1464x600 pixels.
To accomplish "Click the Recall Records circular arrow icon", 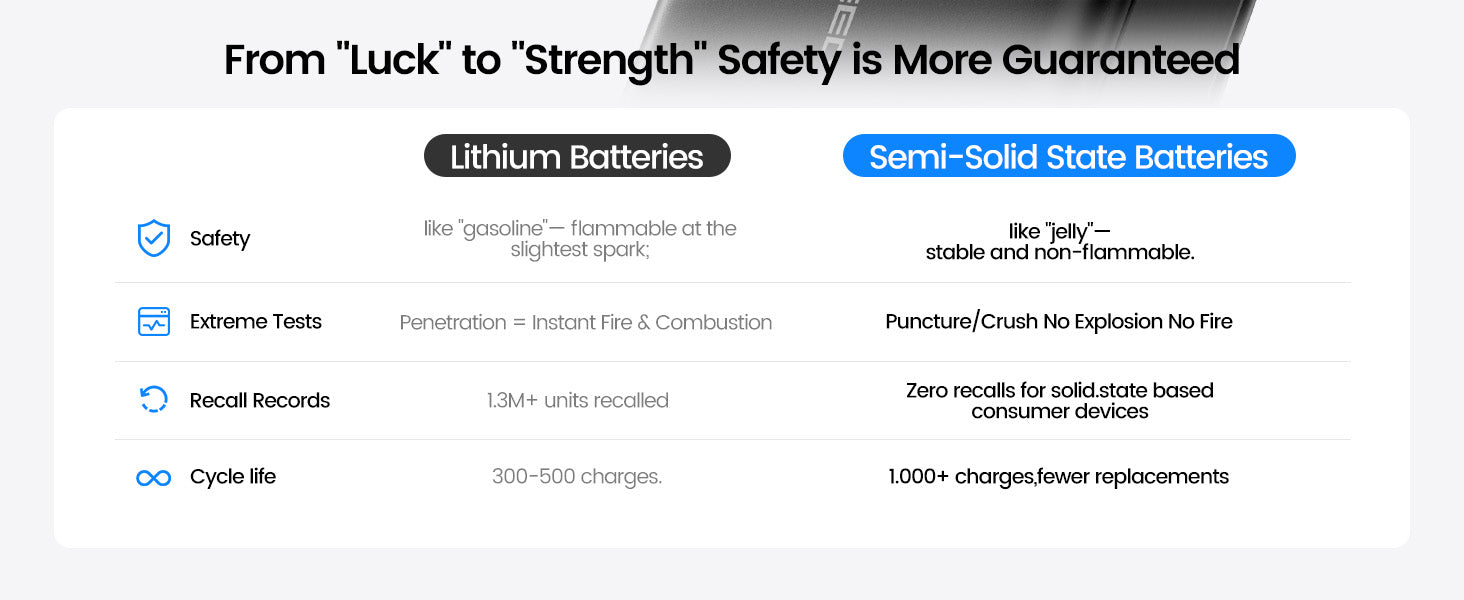I will point(153,400).
